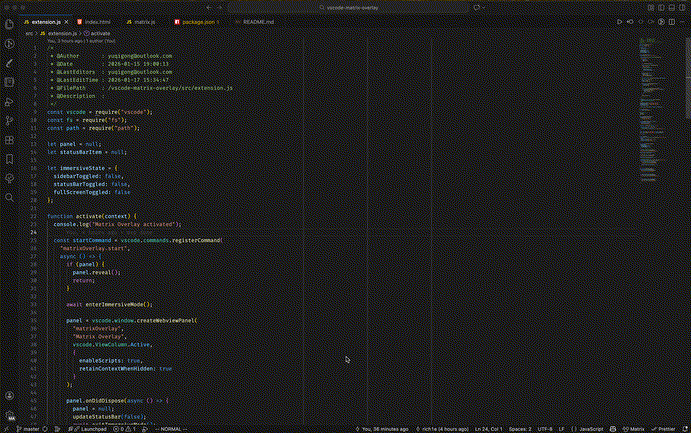The image size is (691, 433).
Task: Open the Search view in activity bar
Action: tap(10, 198)
